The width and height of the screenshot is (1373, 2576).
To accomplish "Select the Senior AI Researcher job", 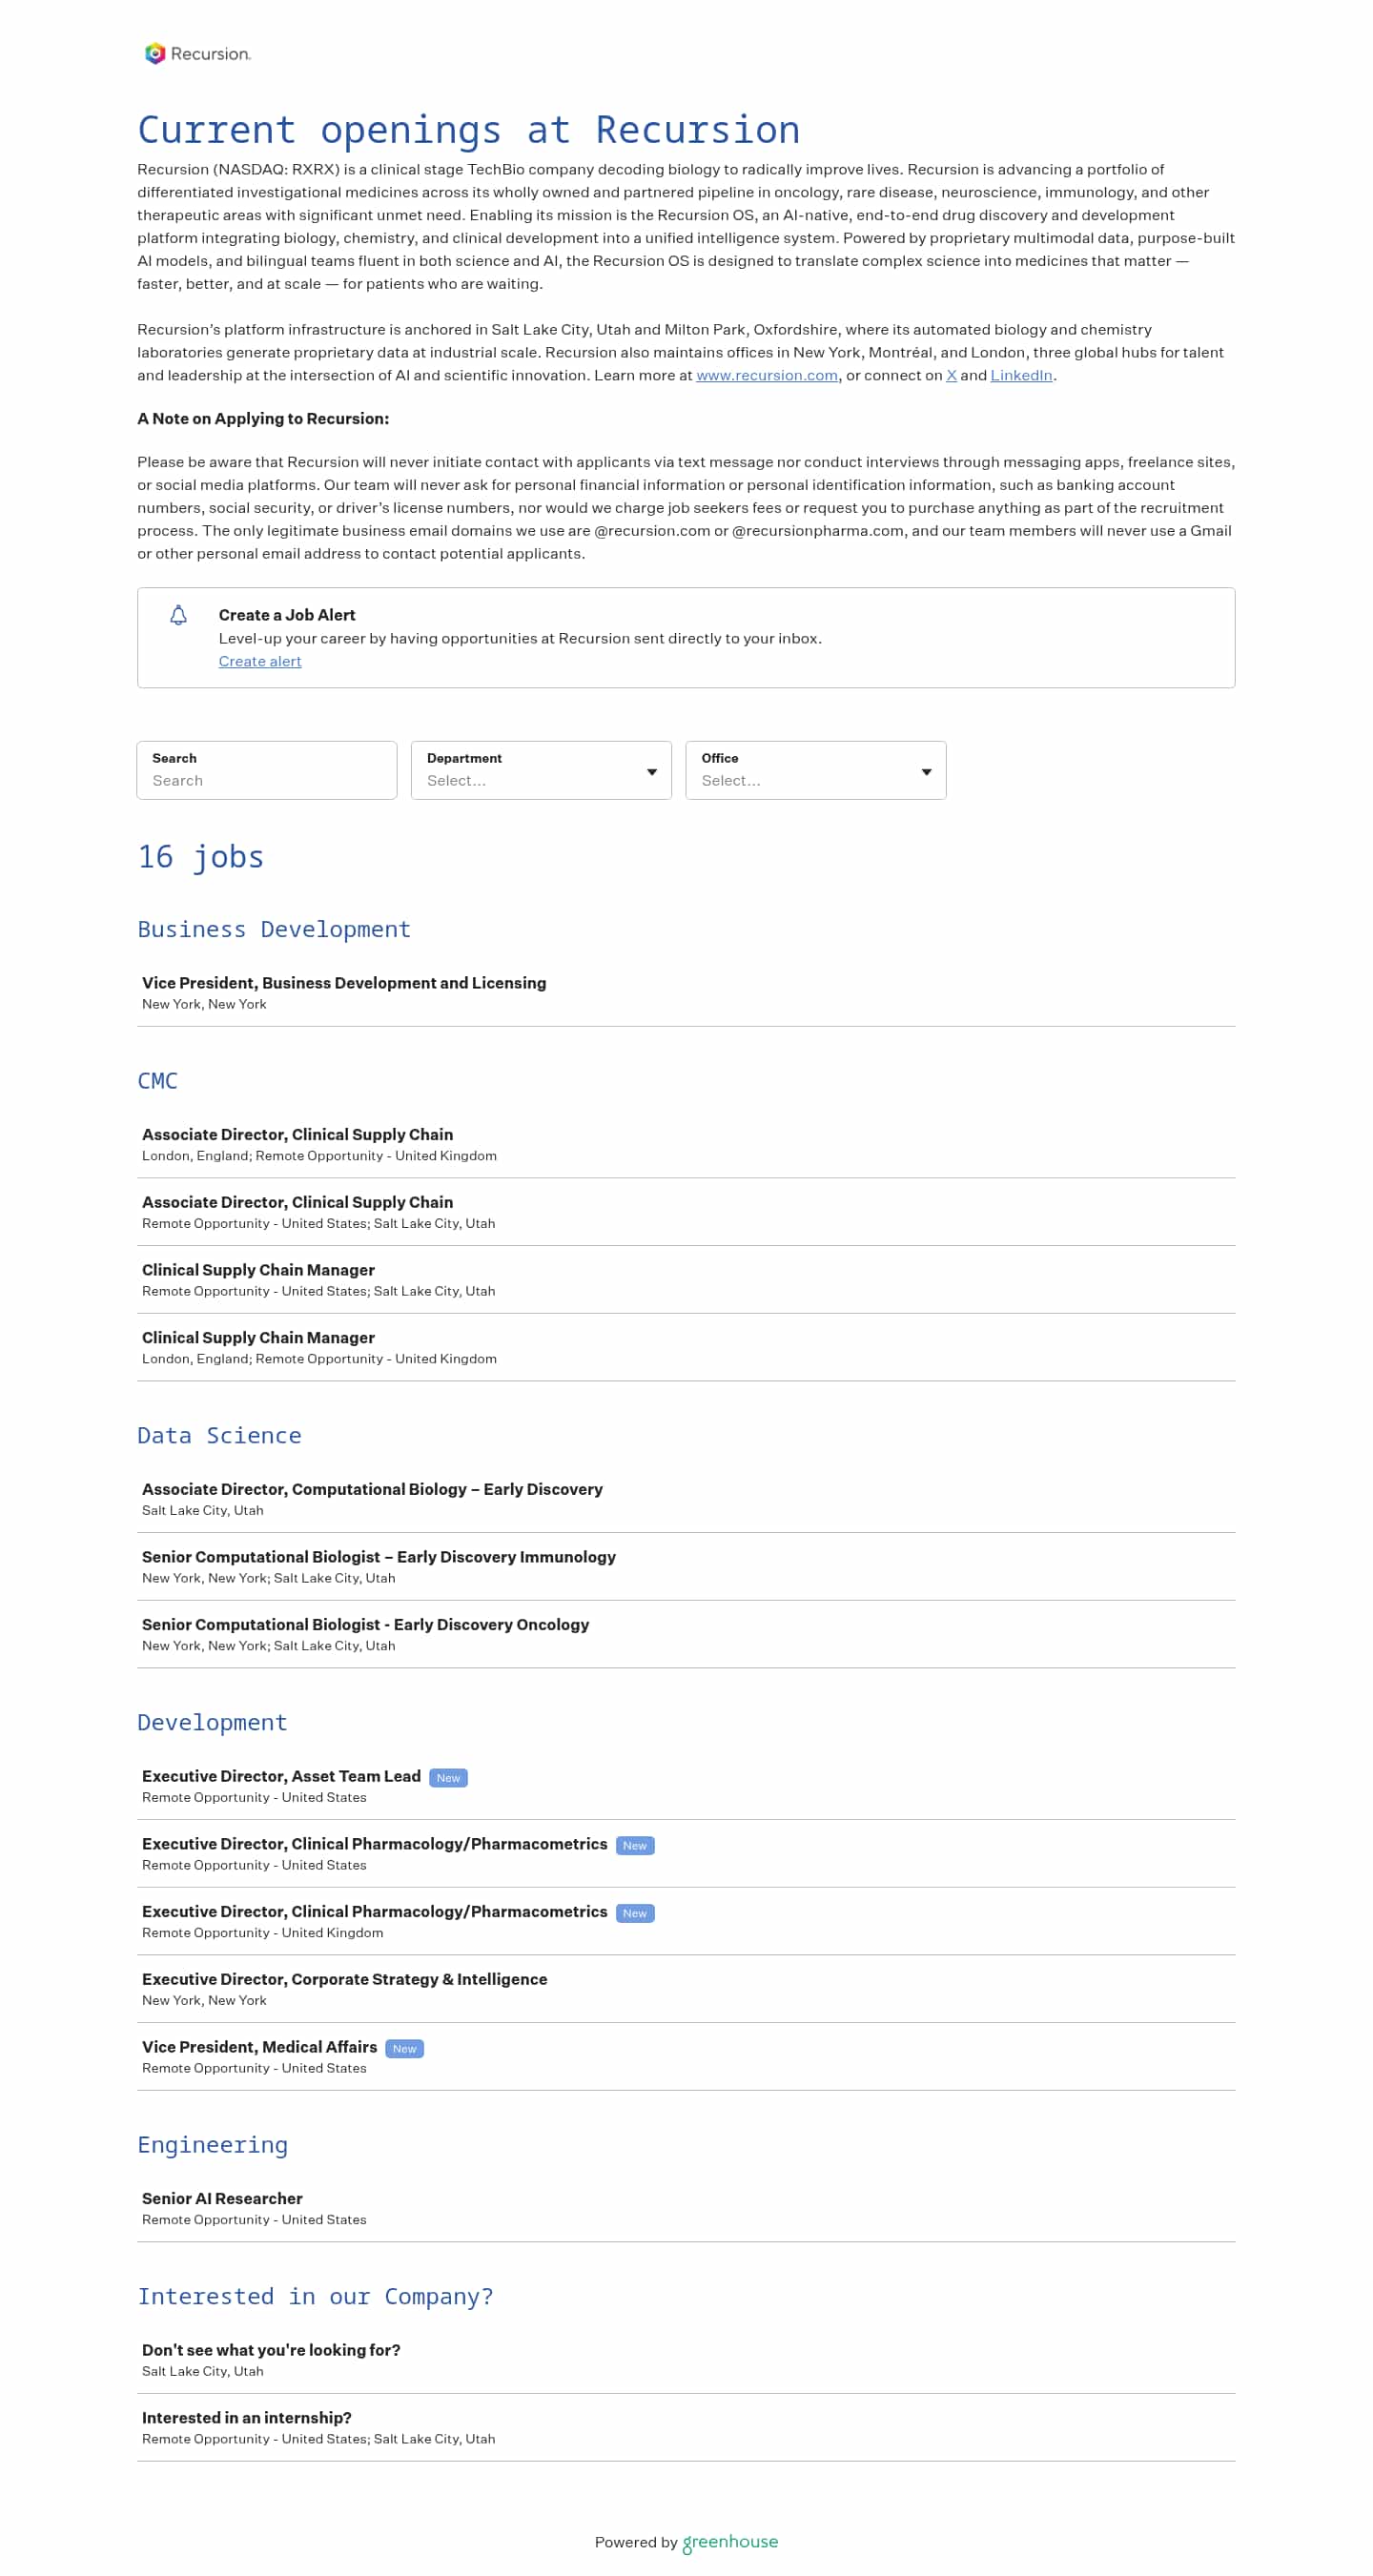I will pyautogui.click(x=686, y=2208).
